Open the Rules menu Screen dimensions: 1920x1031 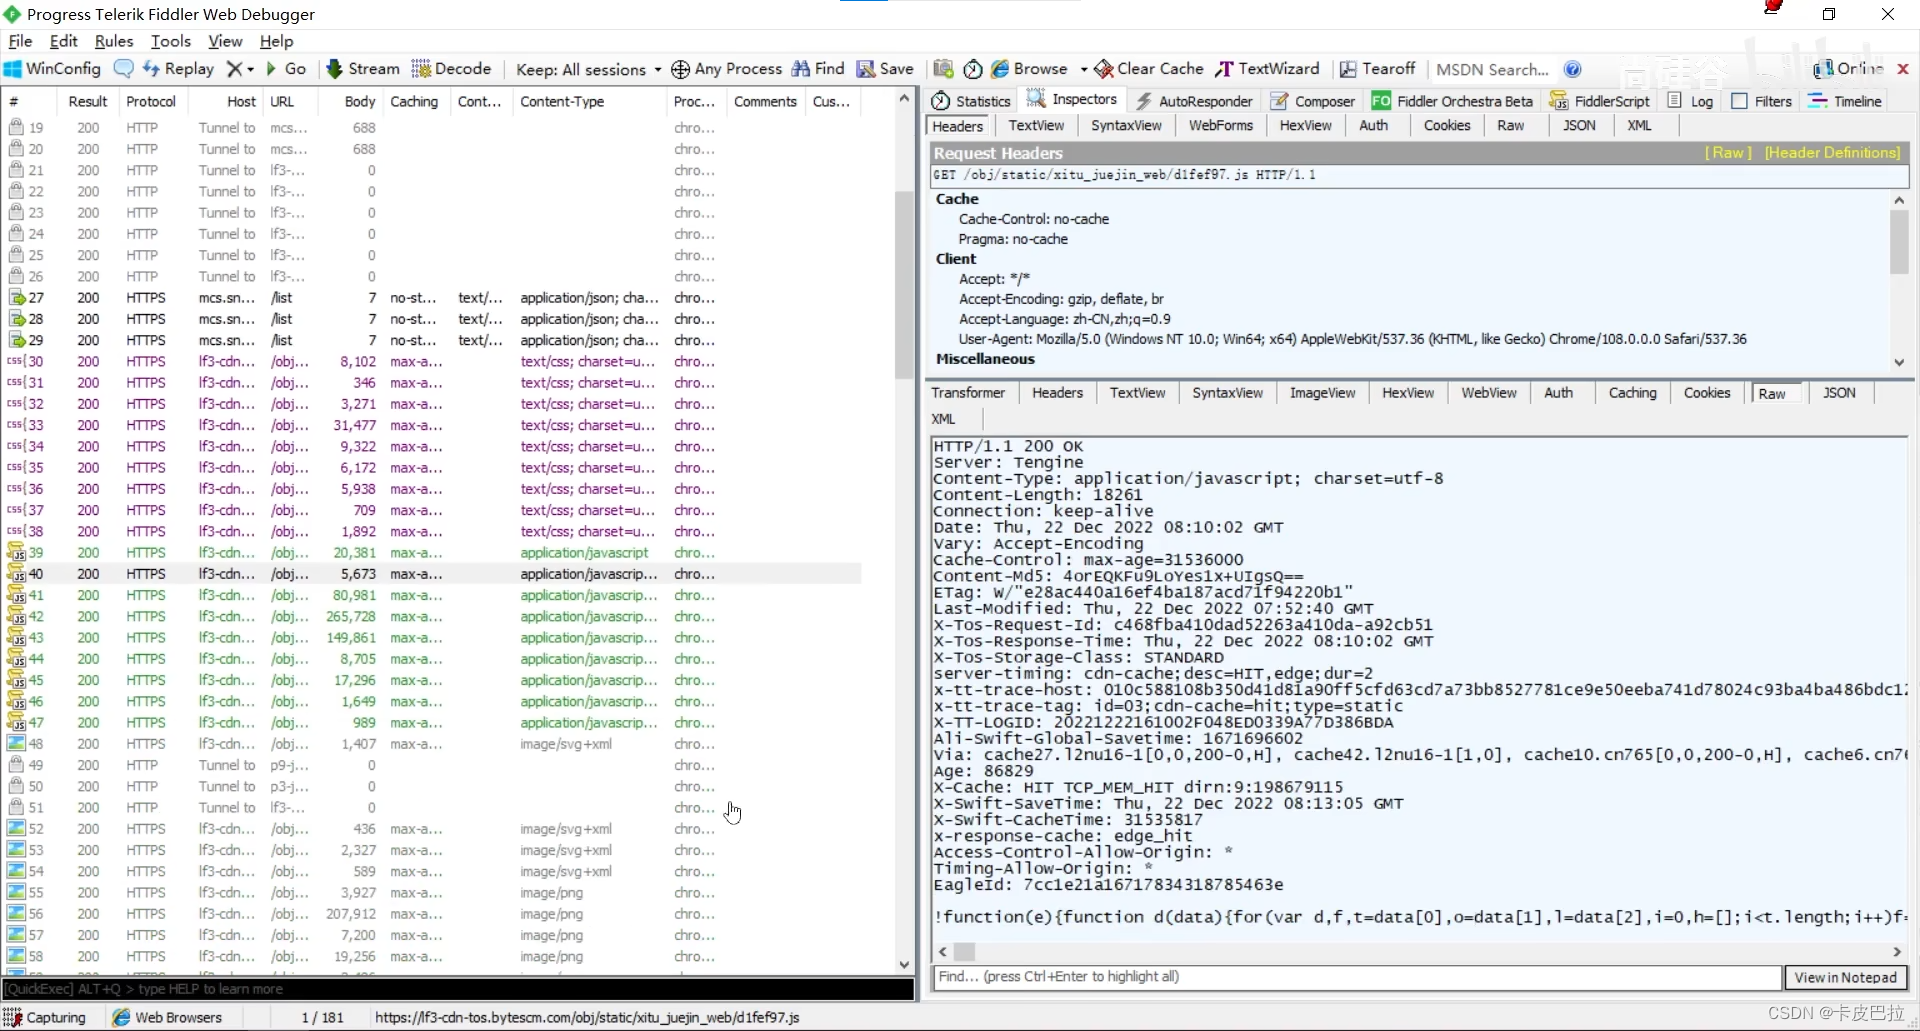(x=113, y=41)
